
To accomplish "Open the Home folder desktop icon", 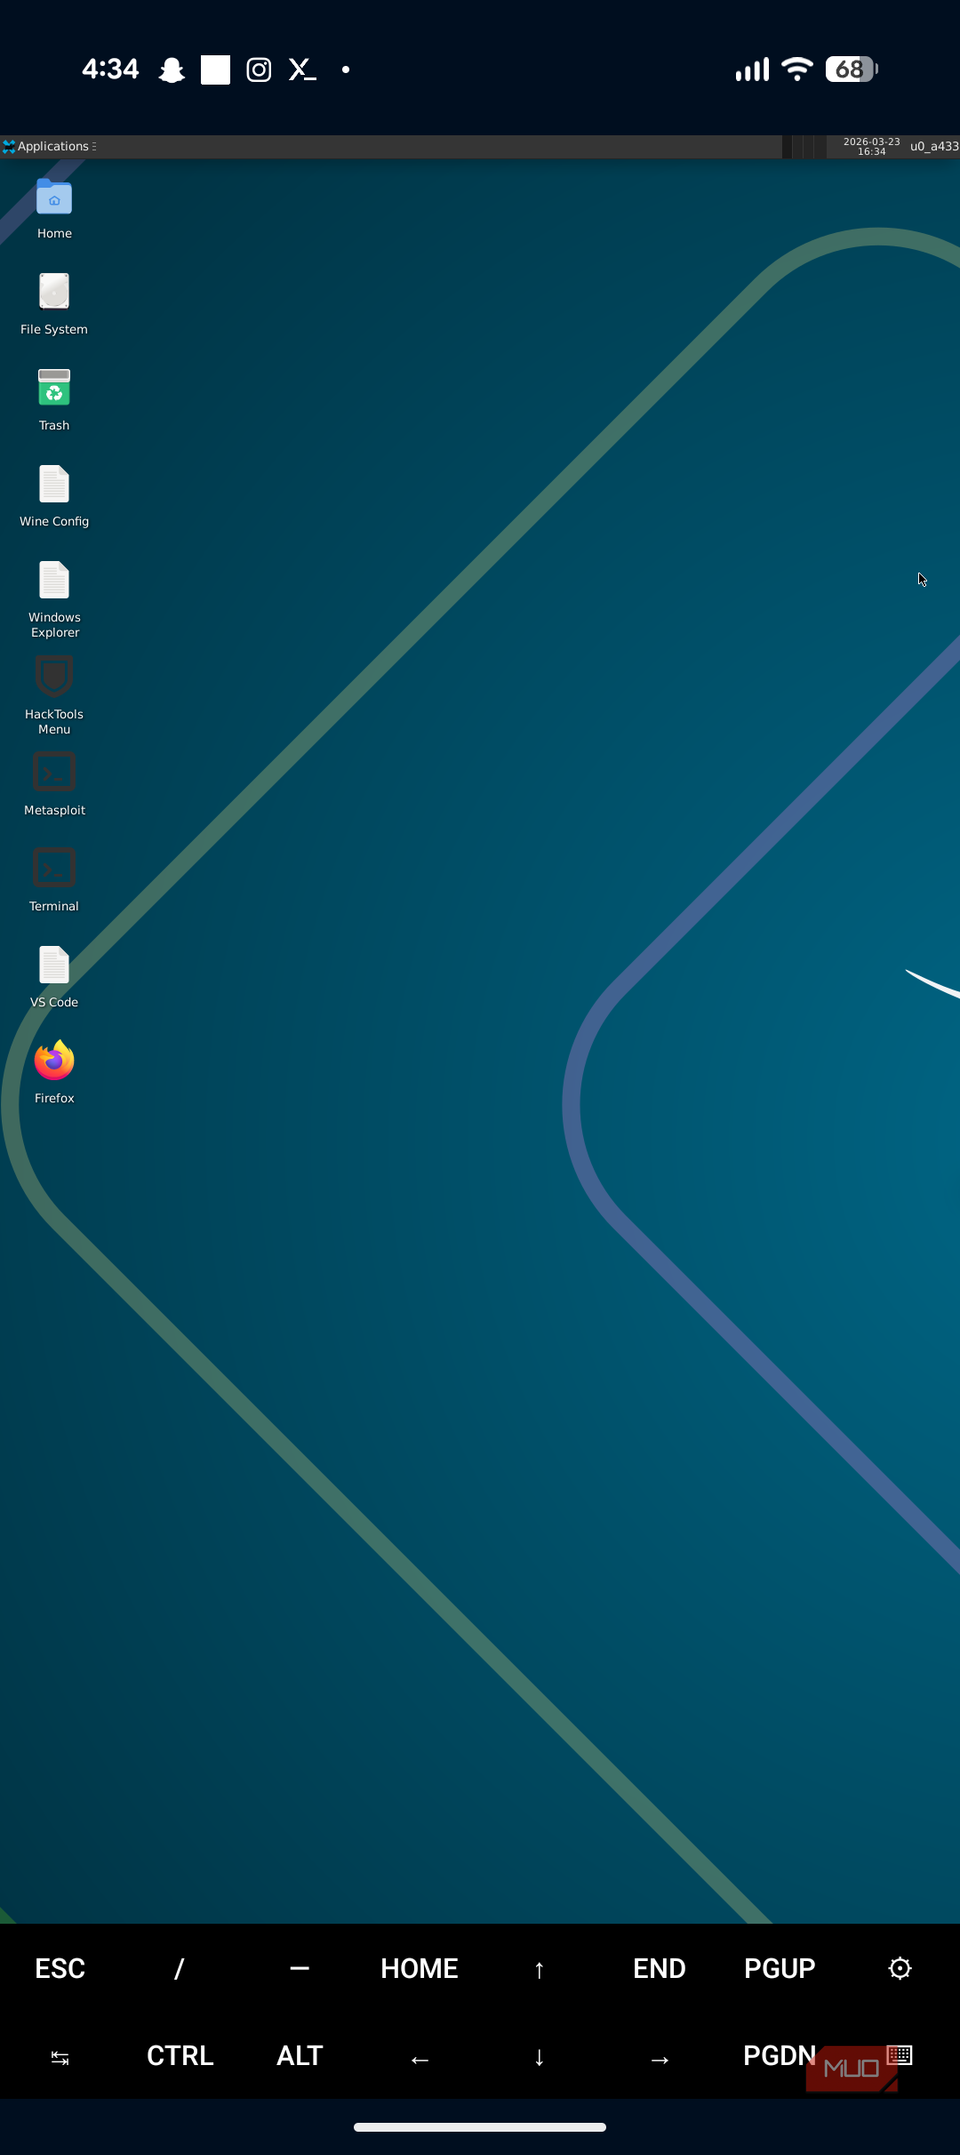I will 54,198.
